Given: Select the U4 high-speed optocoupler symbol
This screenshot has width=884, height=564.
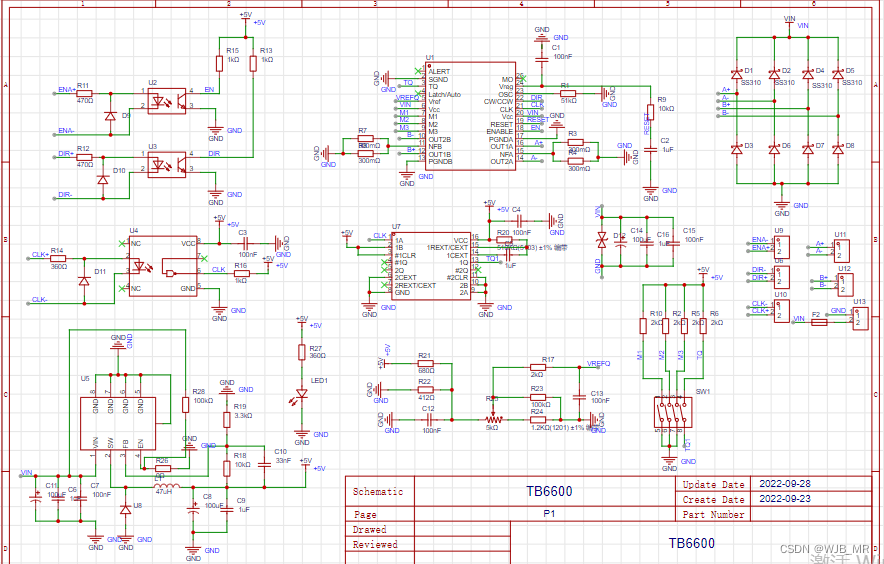Looking at the screenshot, I should point(163,266).
